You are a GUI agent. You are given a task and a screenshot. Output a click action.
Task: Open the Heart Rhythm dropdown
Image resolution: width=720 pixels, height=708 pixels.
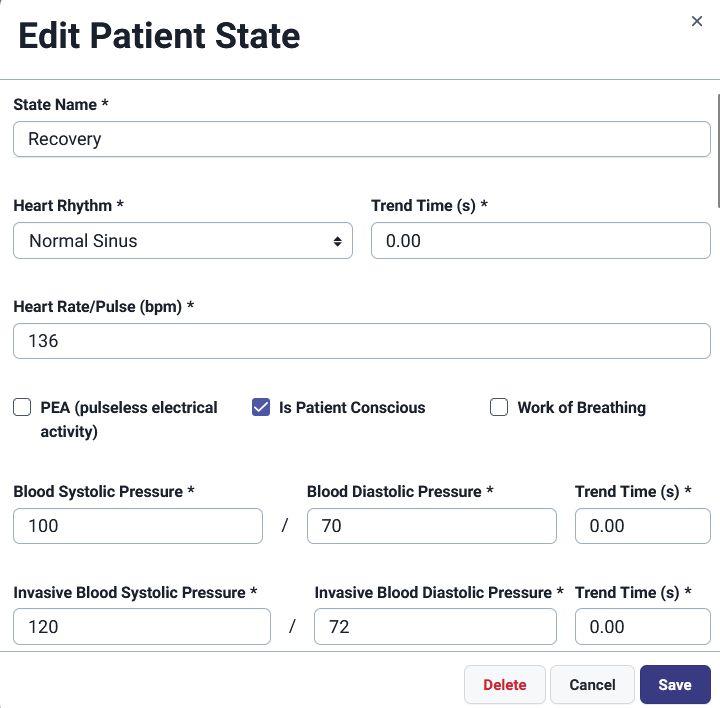pos(182,241)
